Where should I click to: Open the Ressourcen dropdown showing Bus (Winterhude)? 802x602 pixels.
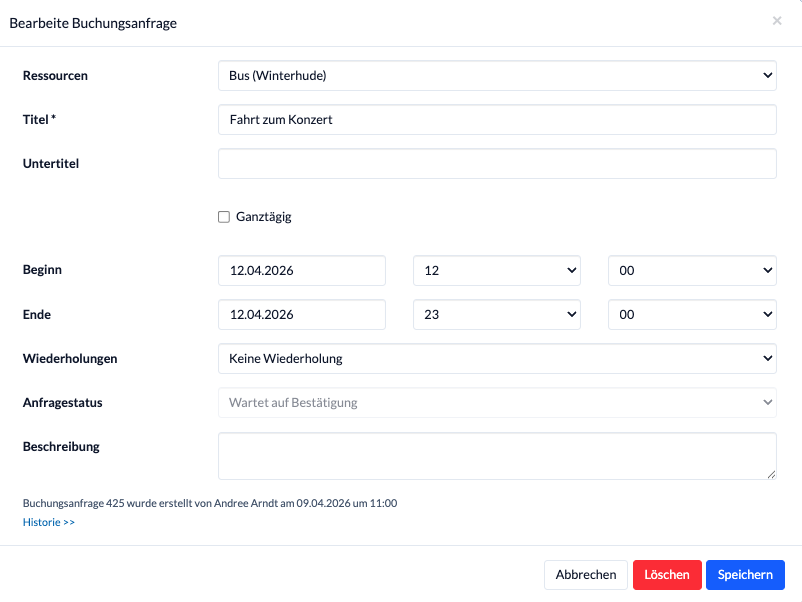pos(497,75)
